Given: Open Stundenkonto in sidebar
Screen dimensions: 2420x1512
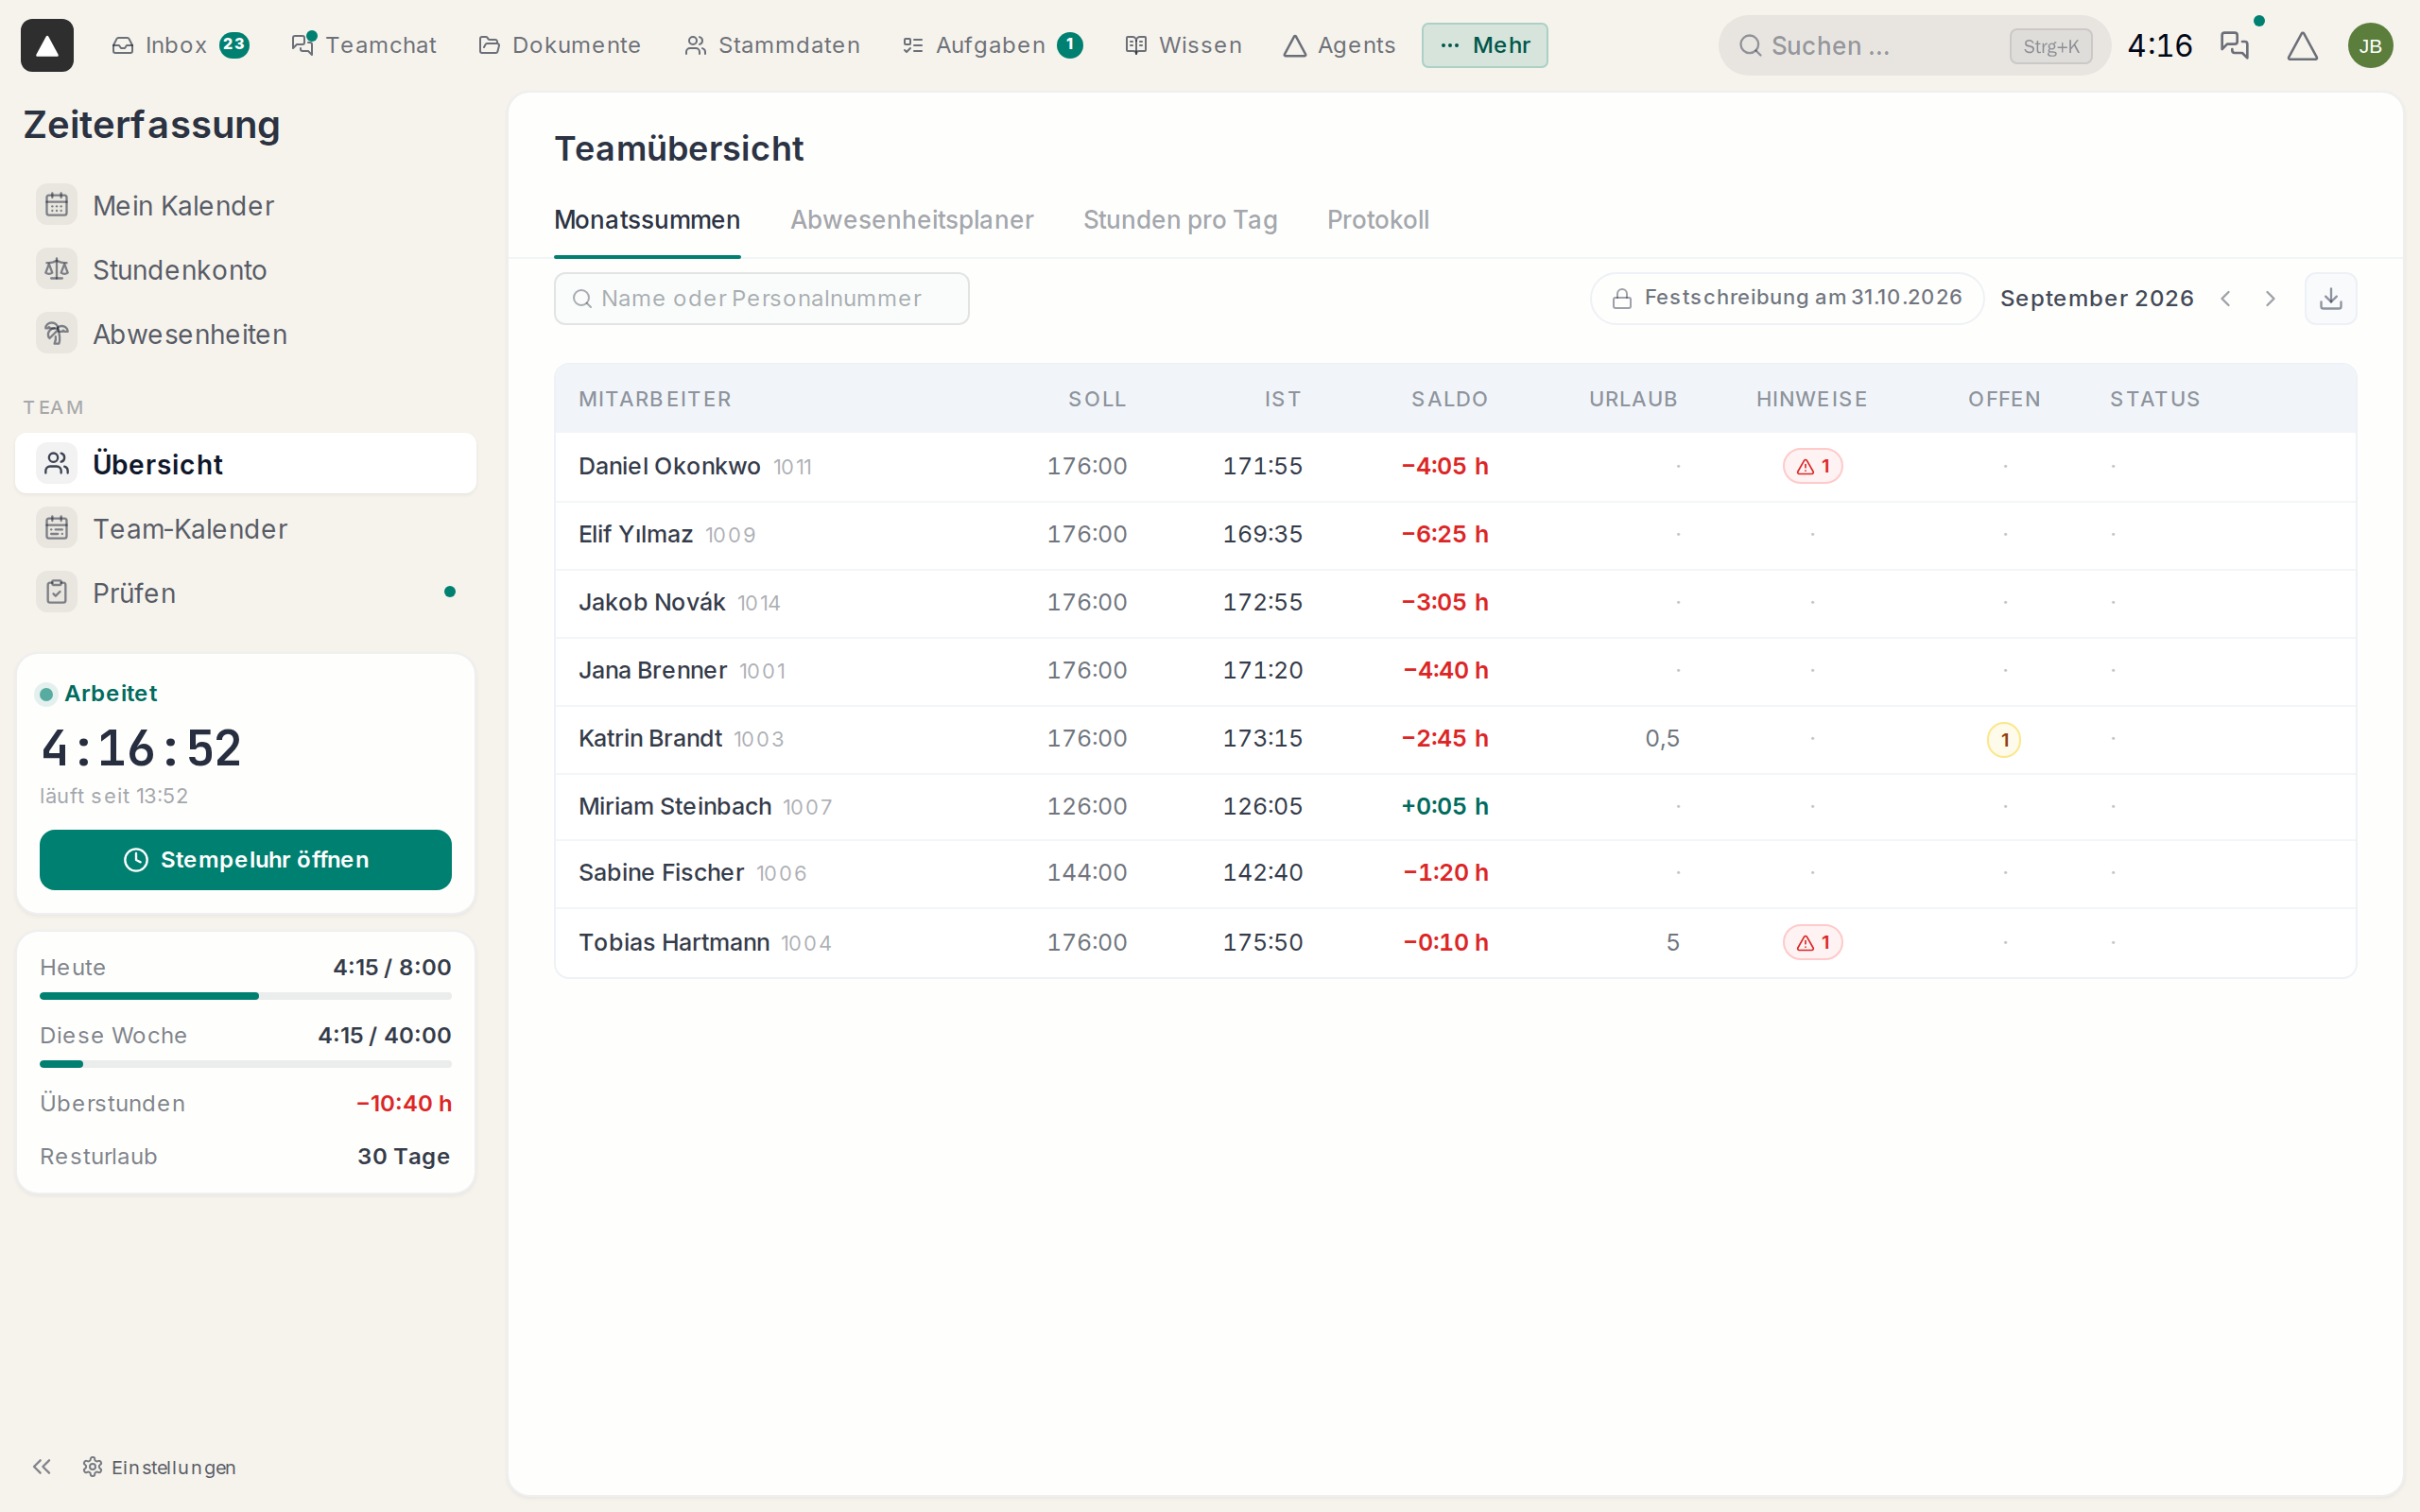Looking at the screenshot, I should click(x=245, y=270).
